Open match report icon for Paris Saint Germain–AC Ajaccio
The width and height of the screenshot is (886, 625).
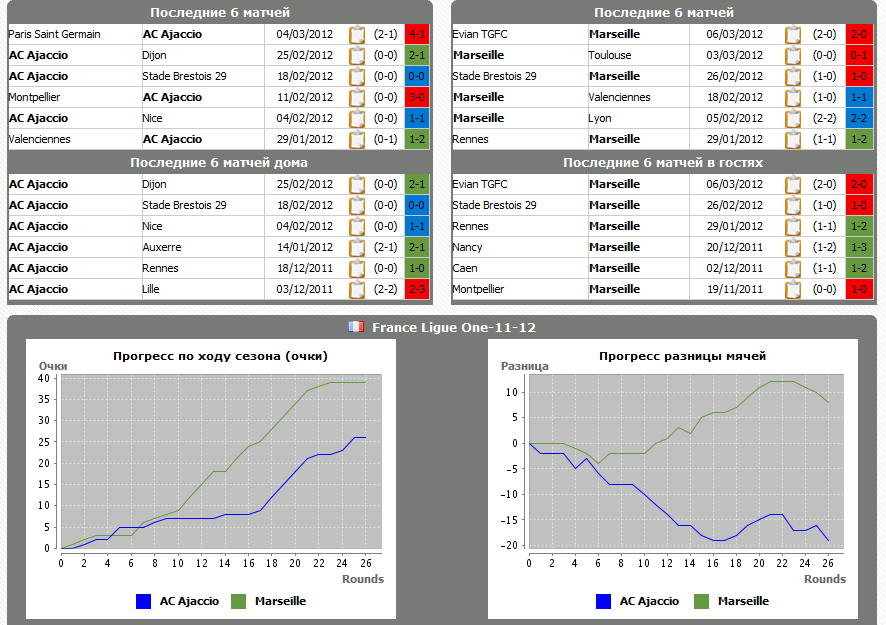click(357, 34)
